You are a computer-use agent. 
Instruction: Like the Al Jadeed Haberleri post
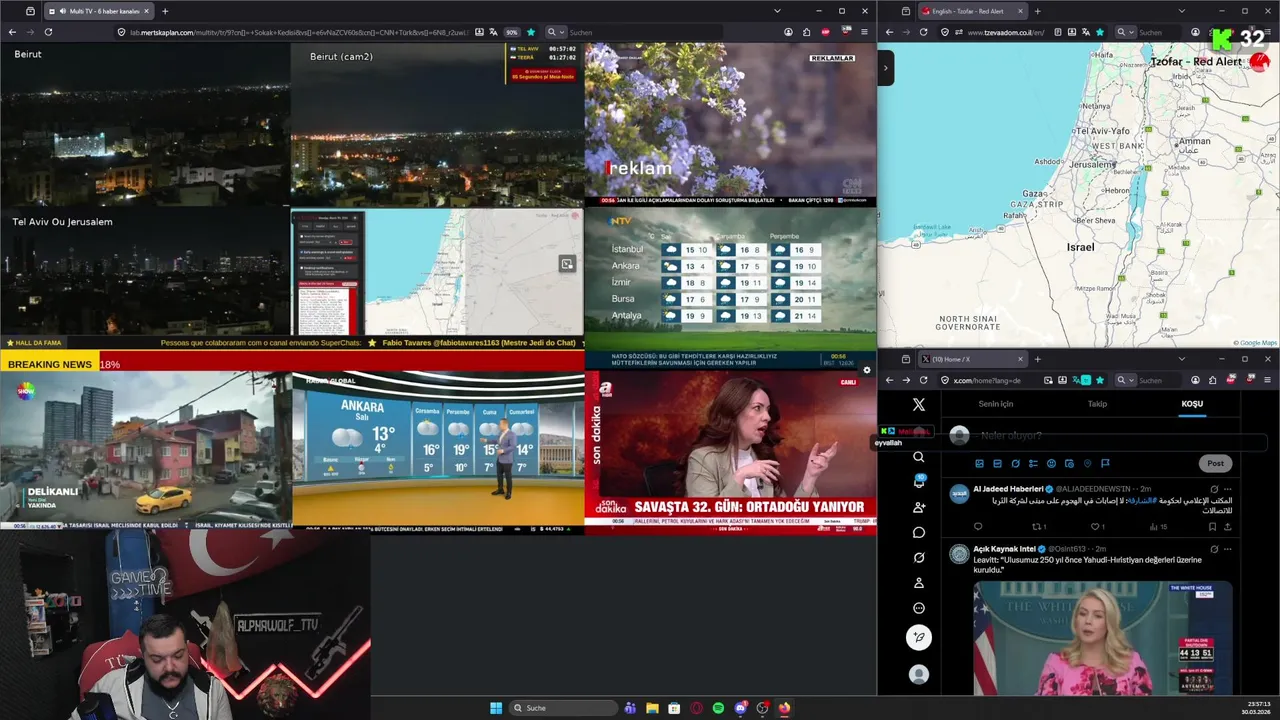tap(1097, 527)
